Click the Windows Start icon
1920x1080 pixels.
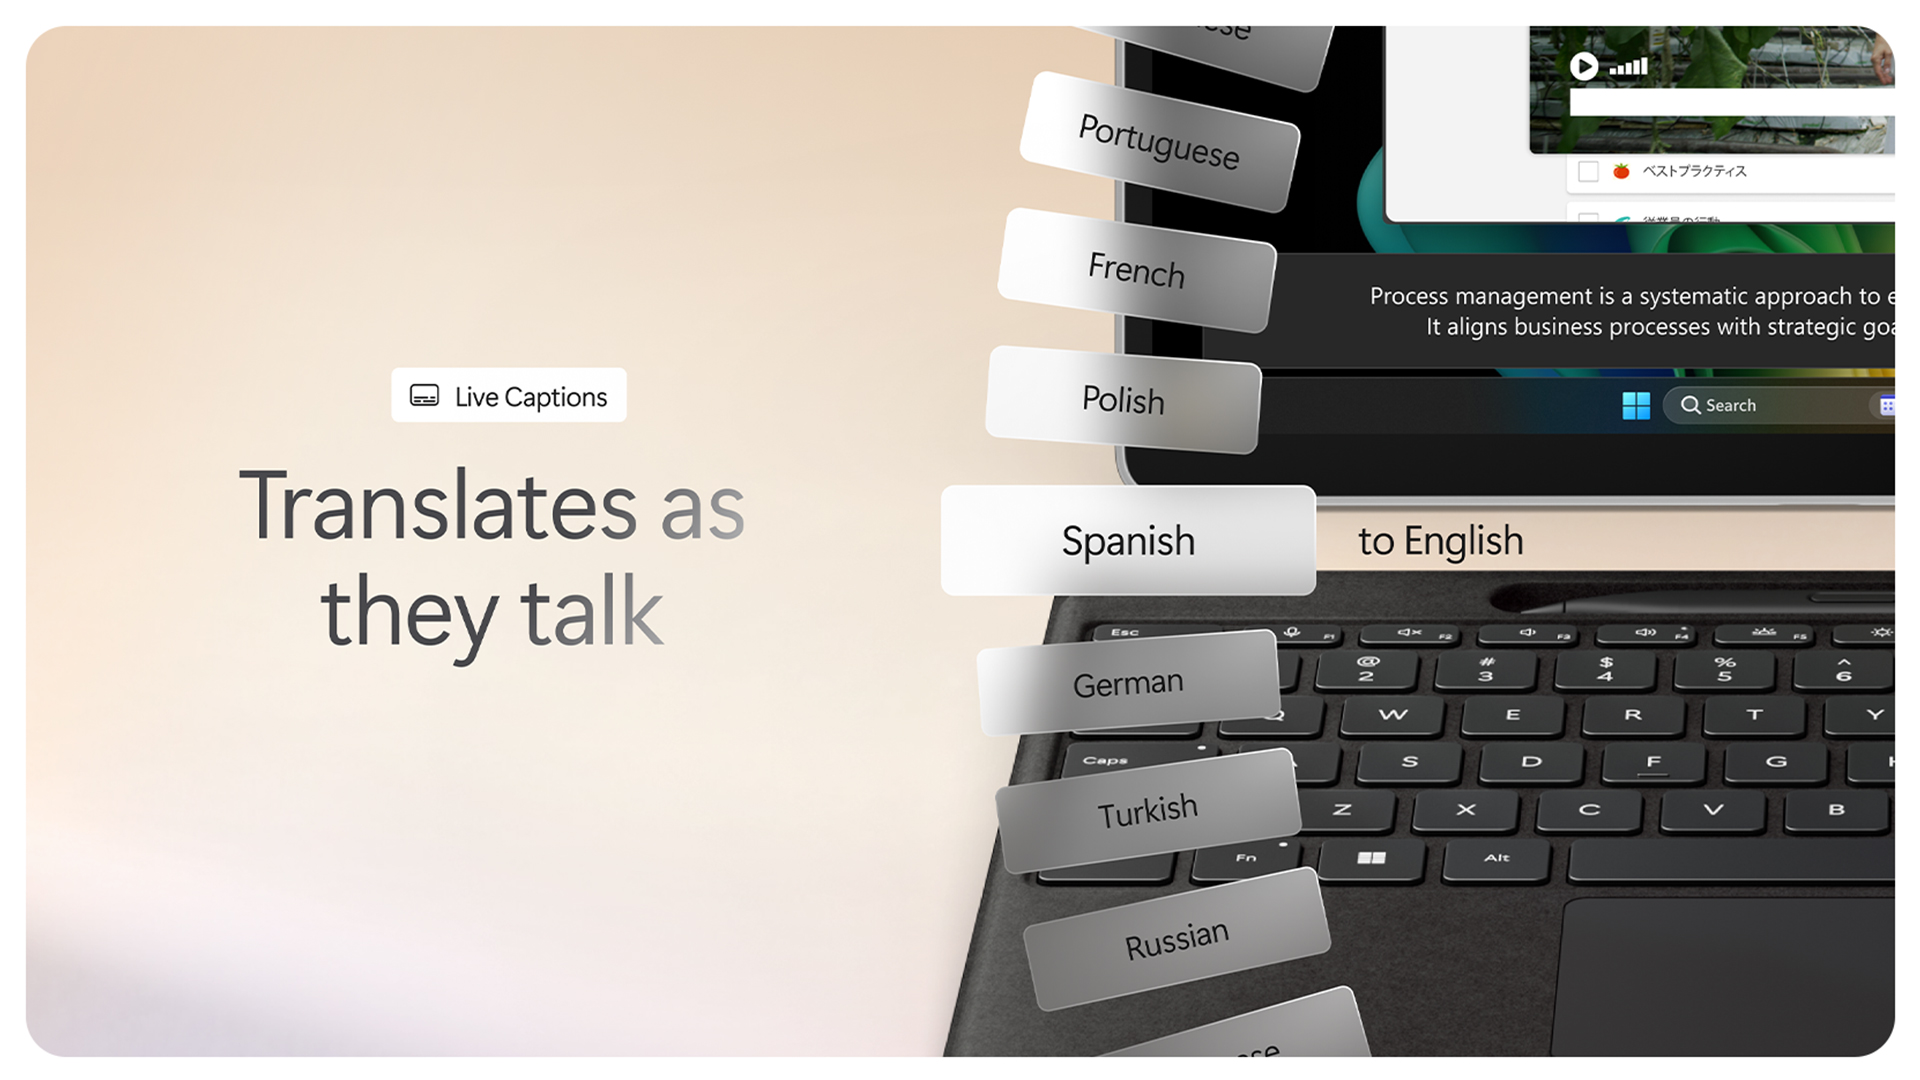pos(1636,405)
